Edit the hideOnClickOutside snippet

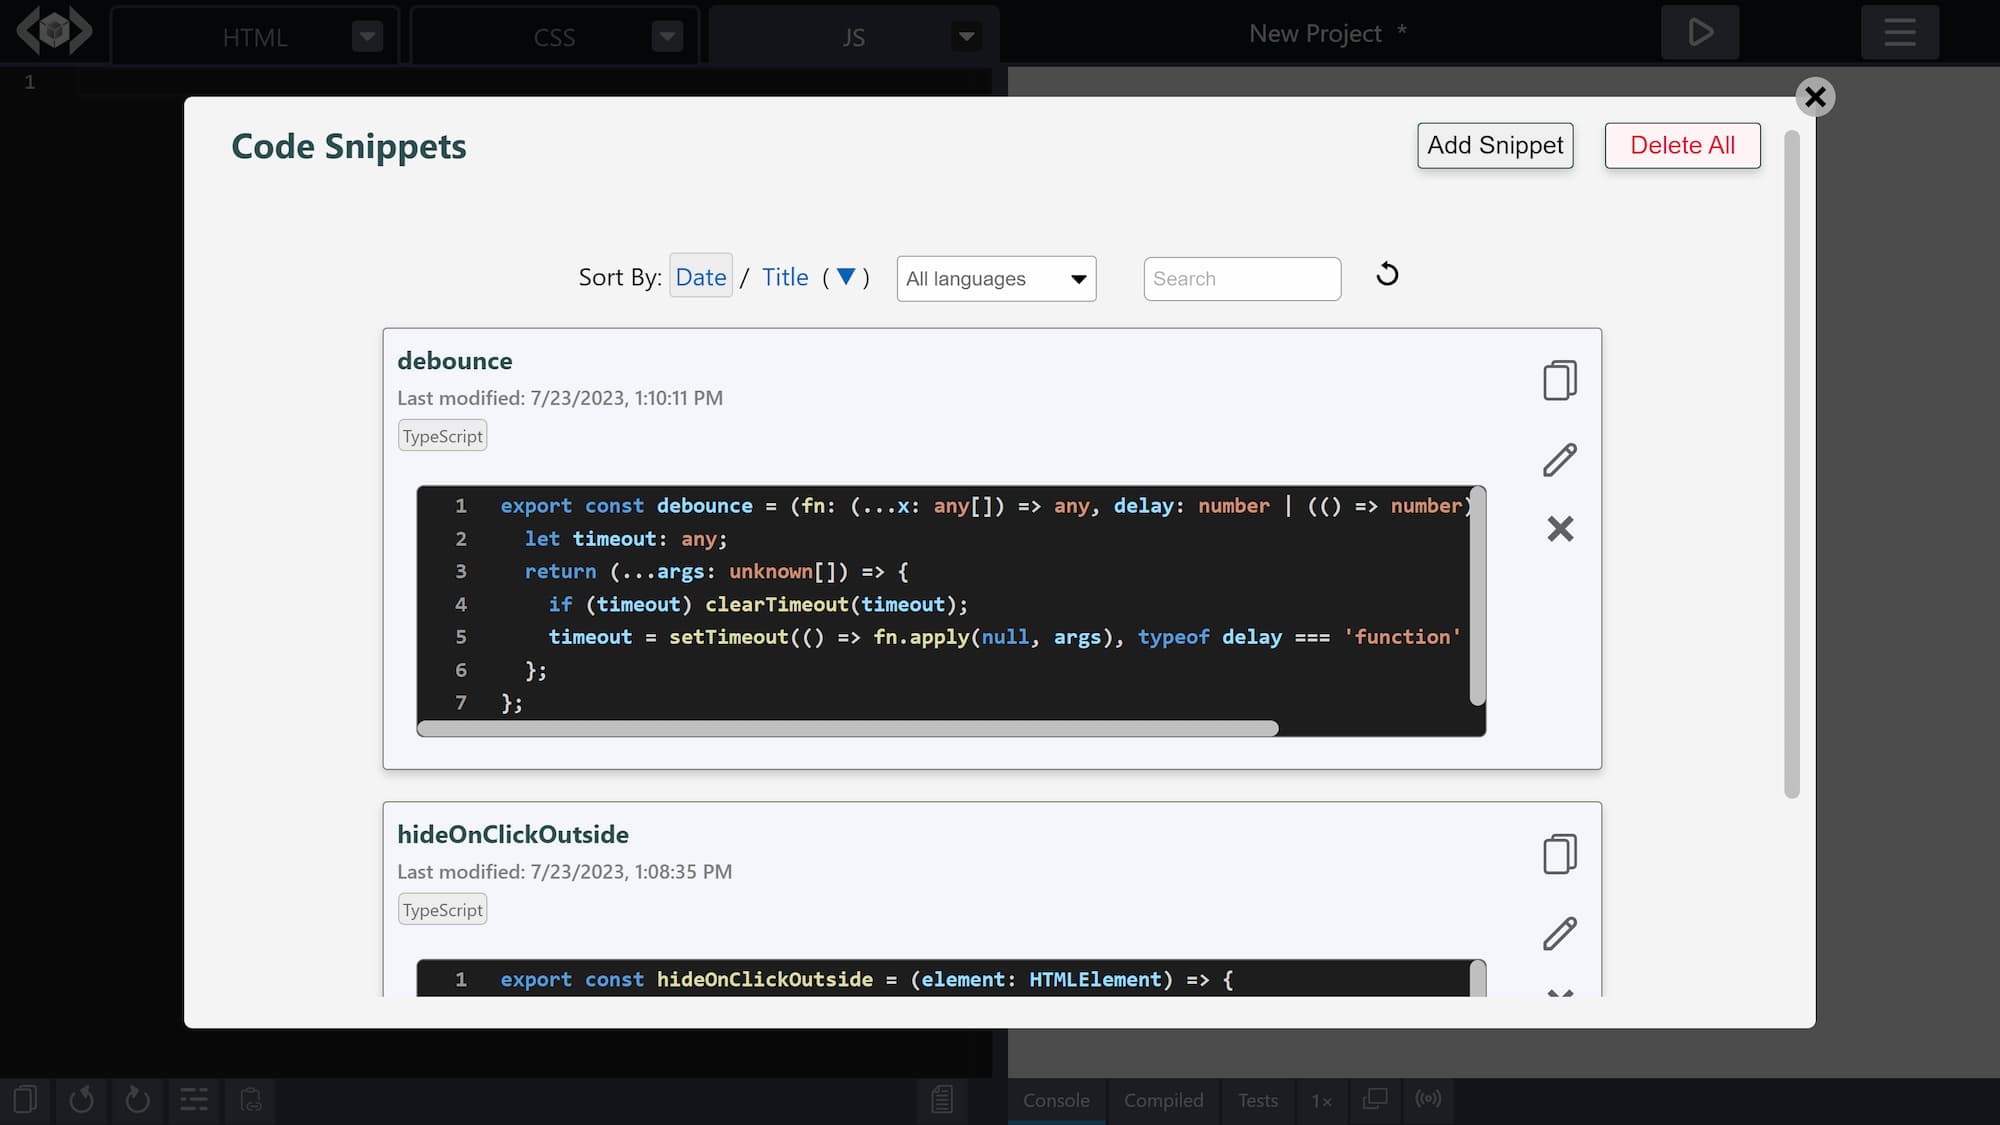tap(1559, 932)
